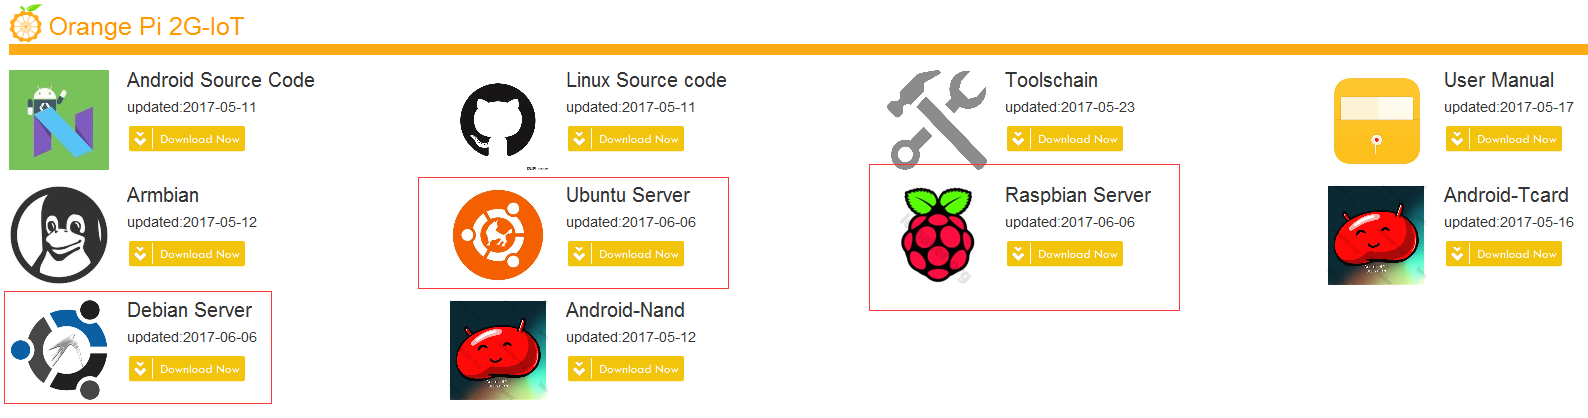Download Android Source Code now
Image resolution: width=1588 pixels, height=418 pixels.
(x=186, y=139)
